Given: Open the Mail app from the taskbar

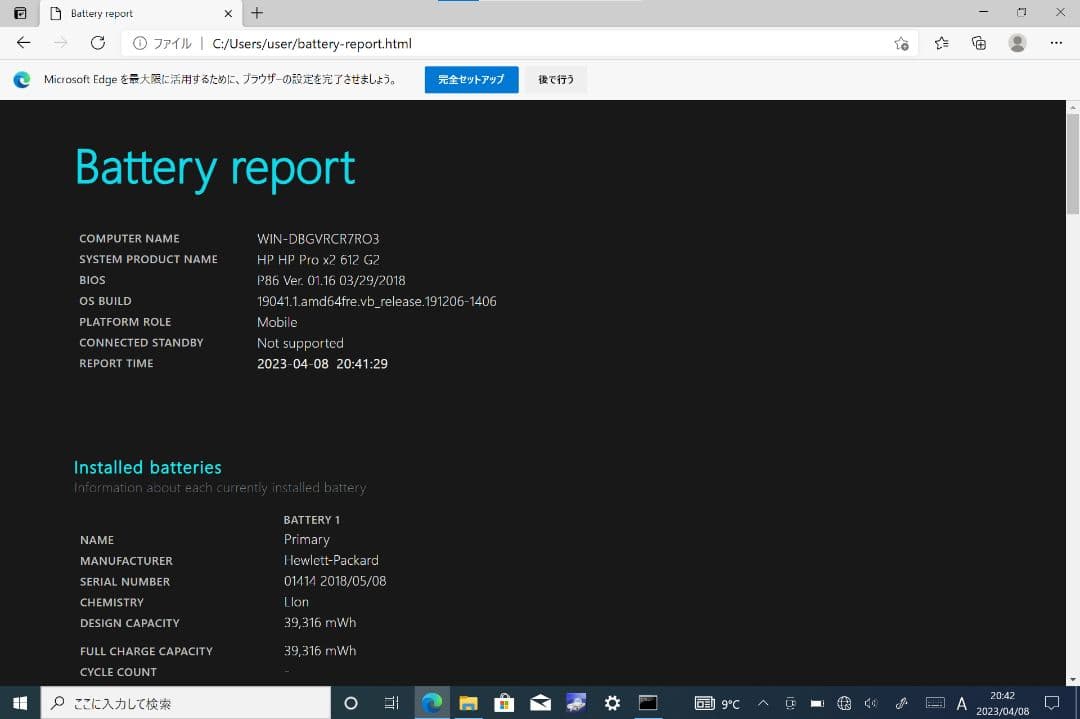Looking at the screenshot, I should pos(540,703).
